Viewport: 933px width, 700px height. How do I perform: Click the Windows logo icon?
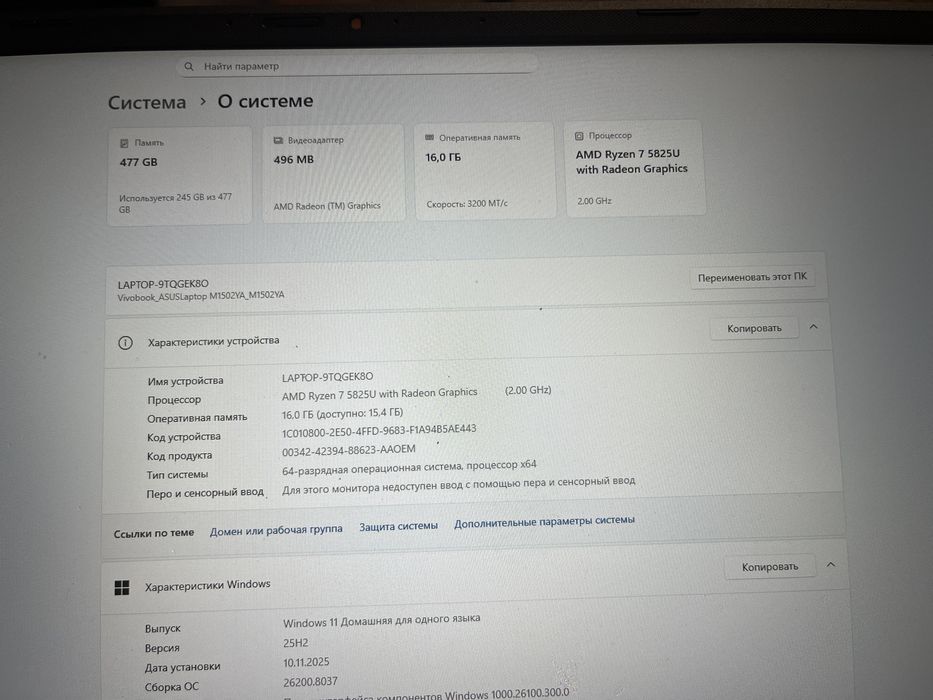point(121,588)
